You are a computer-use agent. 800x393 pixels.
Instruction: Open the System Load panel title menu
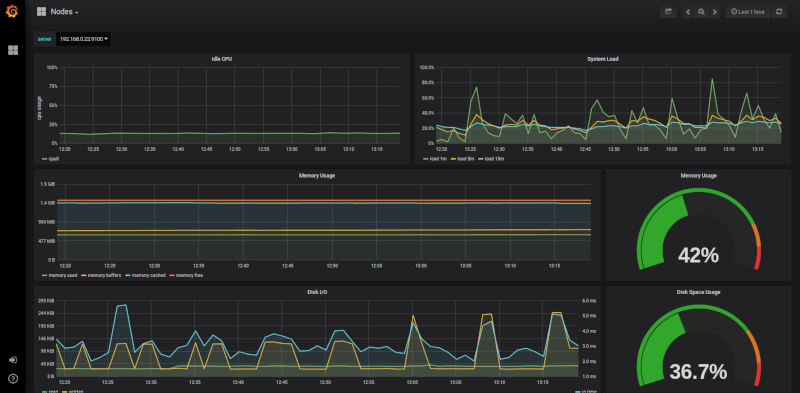click(603, 59)
